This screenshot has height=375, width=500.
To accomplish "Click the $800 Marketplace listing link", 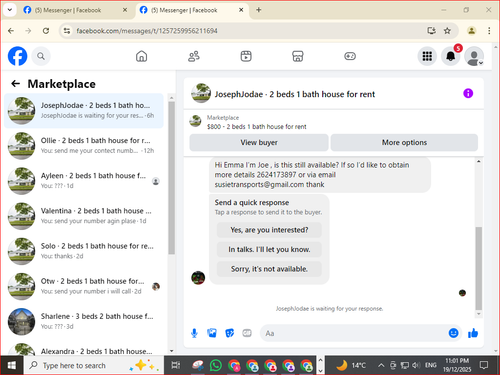I will [x=256, y=127].
